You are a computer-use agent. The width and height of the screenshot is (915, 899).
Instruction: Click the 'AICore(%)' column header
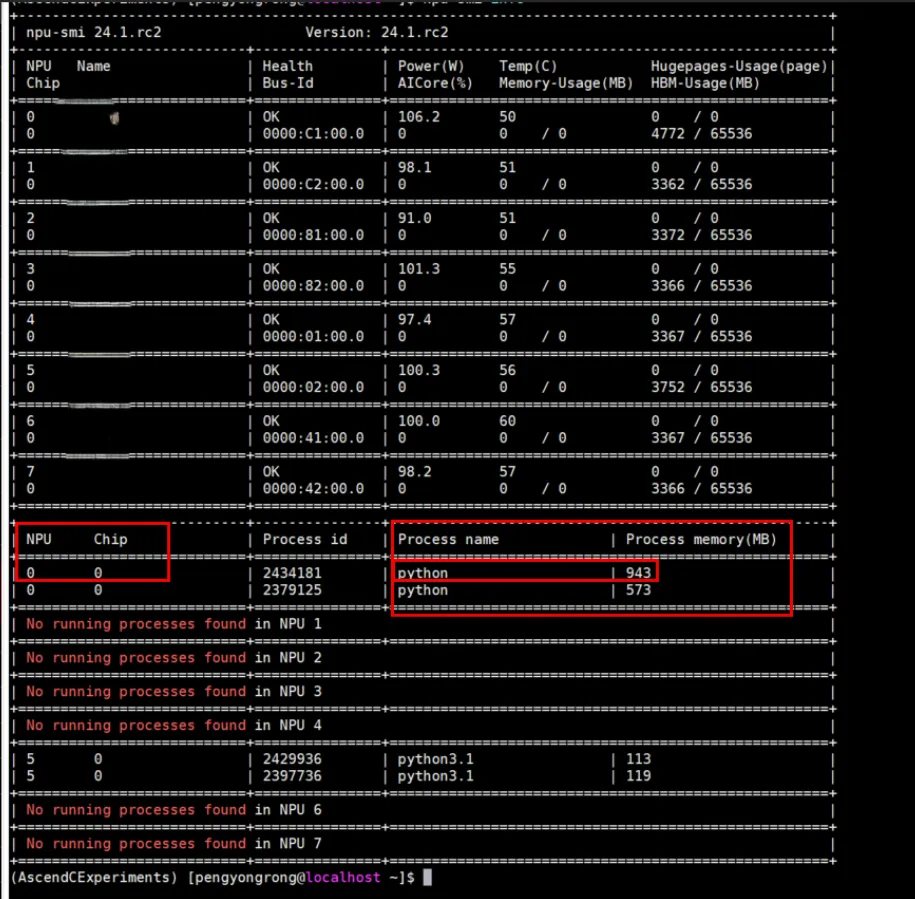pos(435,83)
